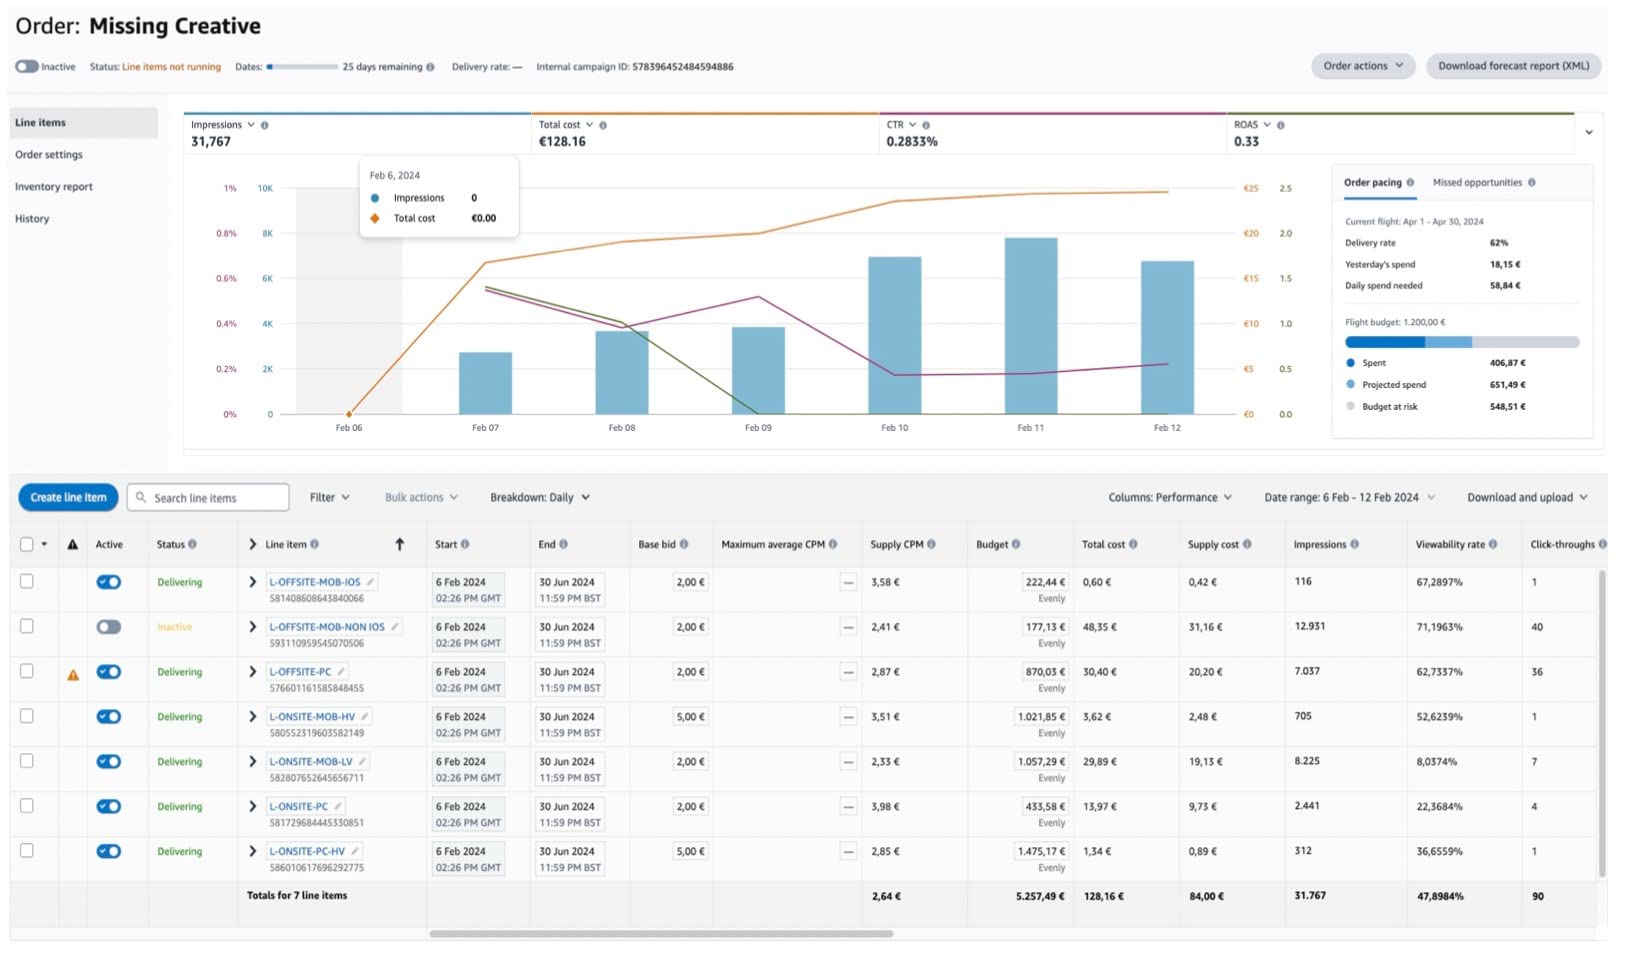Toggle the order Inactive switch on
1633x955 pixels.
(x=27, y=67)
